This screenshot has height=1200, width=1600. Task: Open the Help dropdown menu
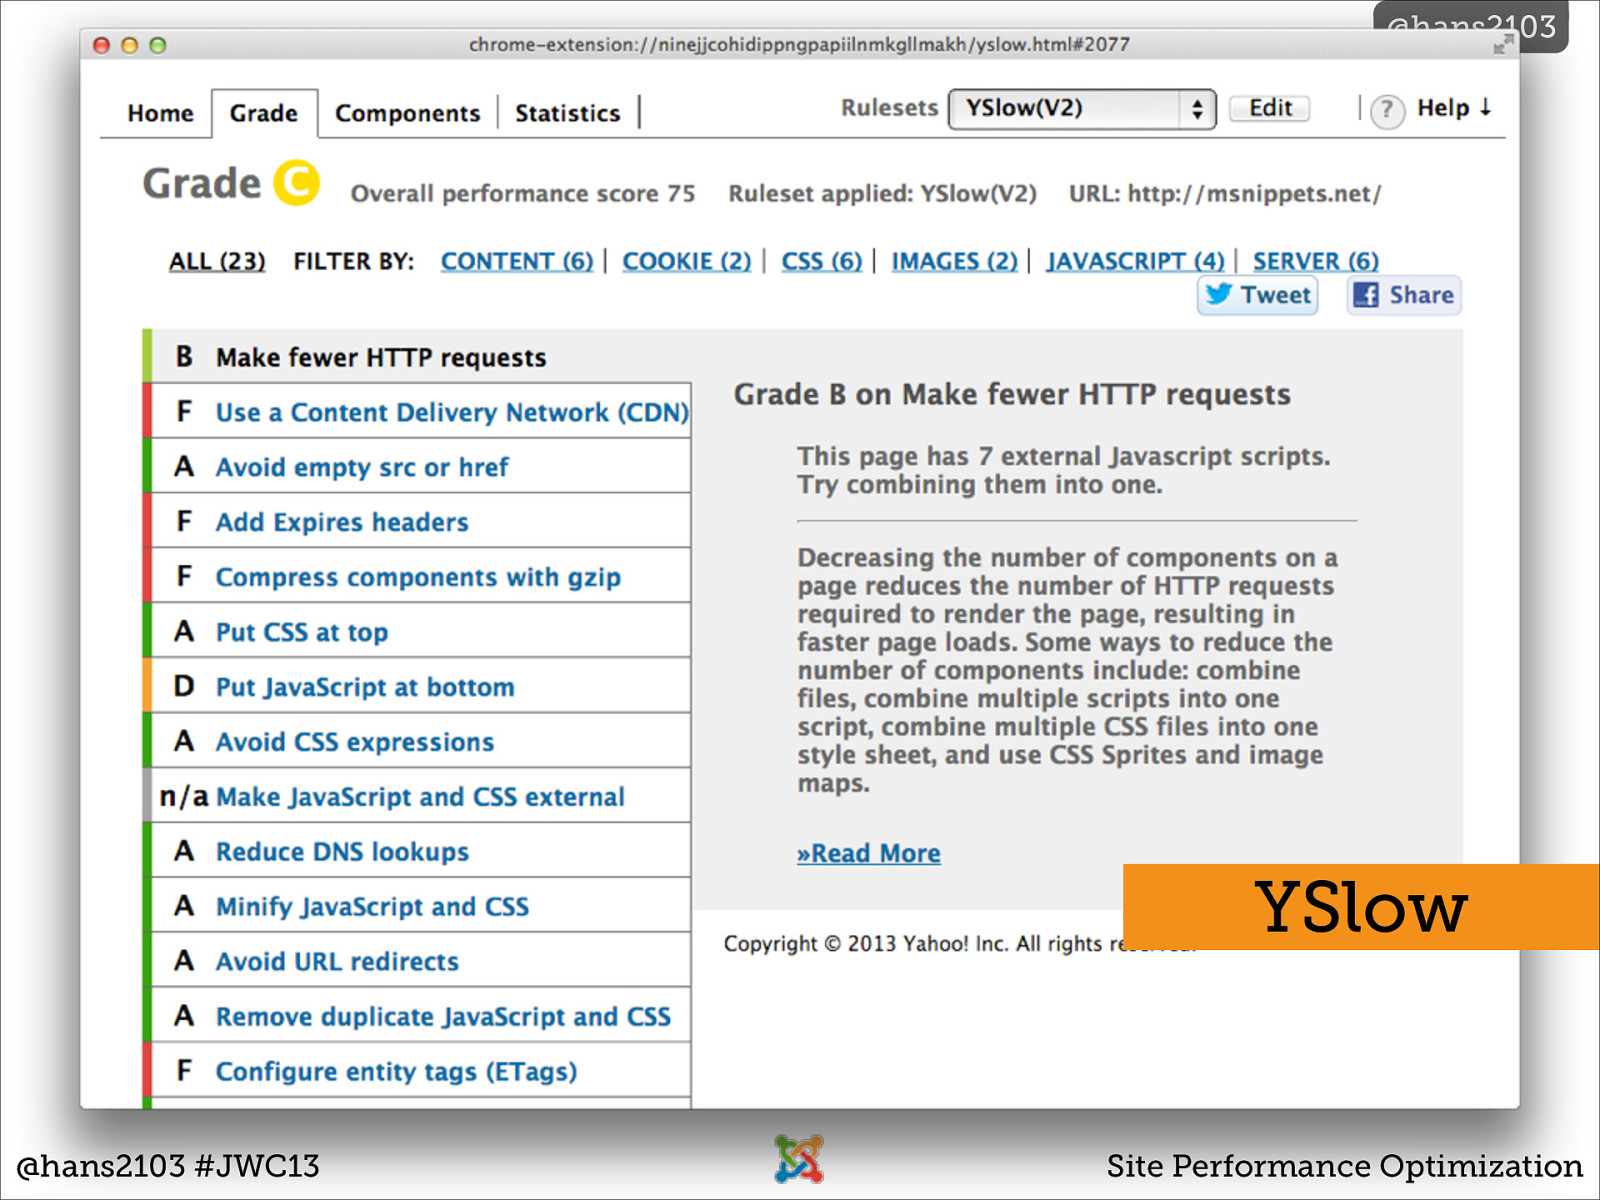click(x=1454, y=108)
